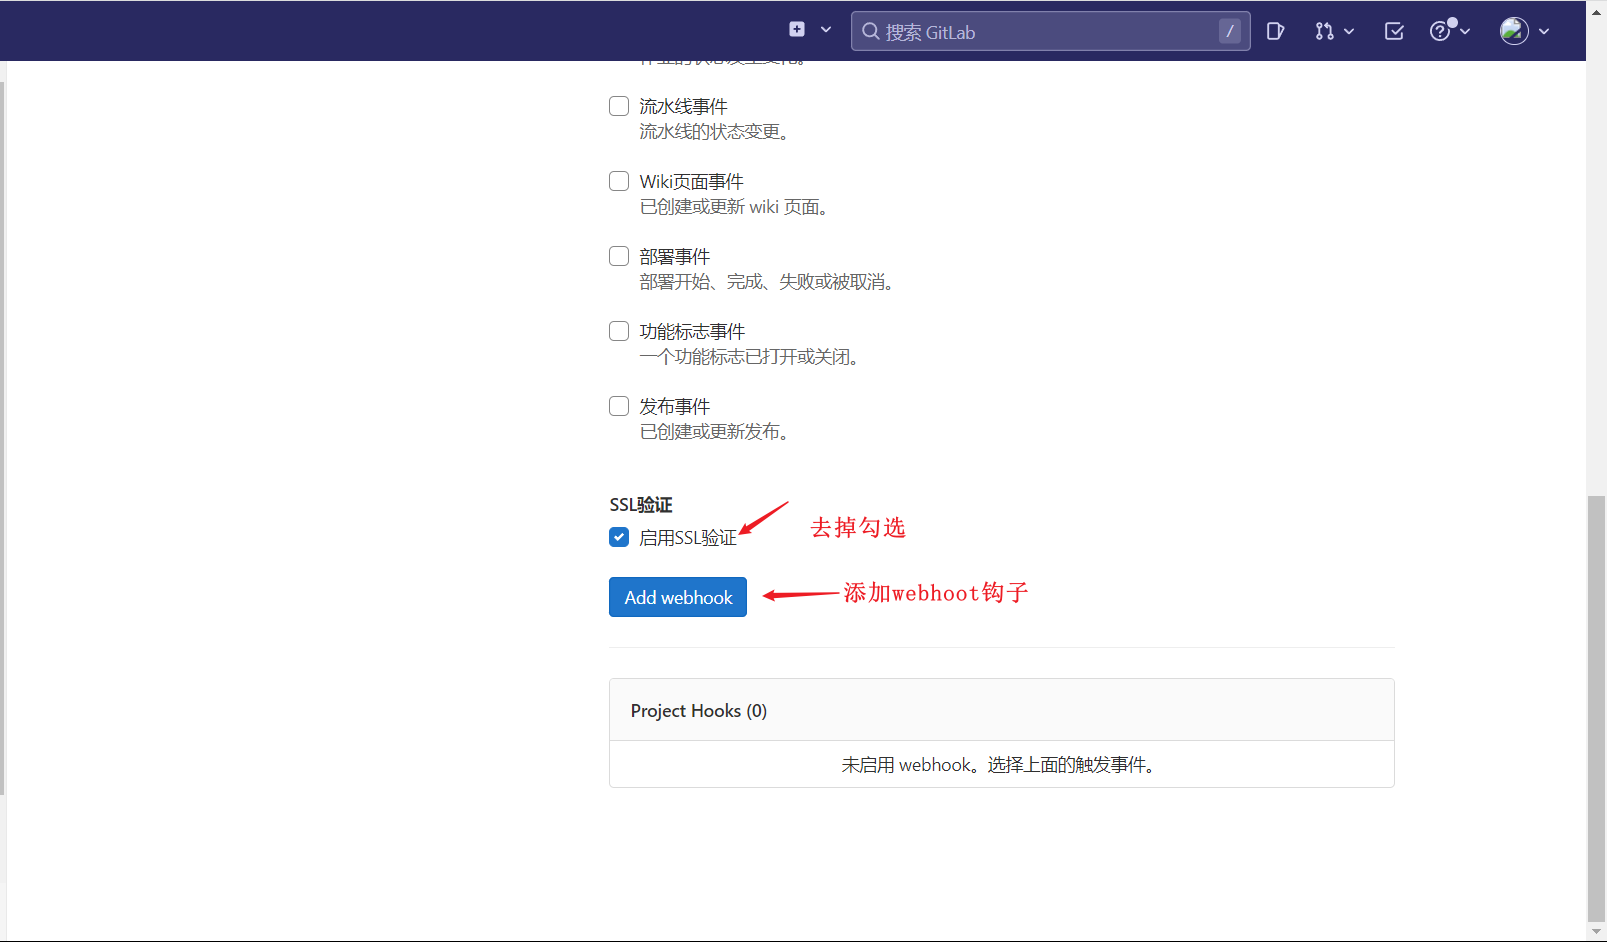1607x942 pixels.
Task: Toggle the 功能标志事件 checkbox
Action: point(619,331)
